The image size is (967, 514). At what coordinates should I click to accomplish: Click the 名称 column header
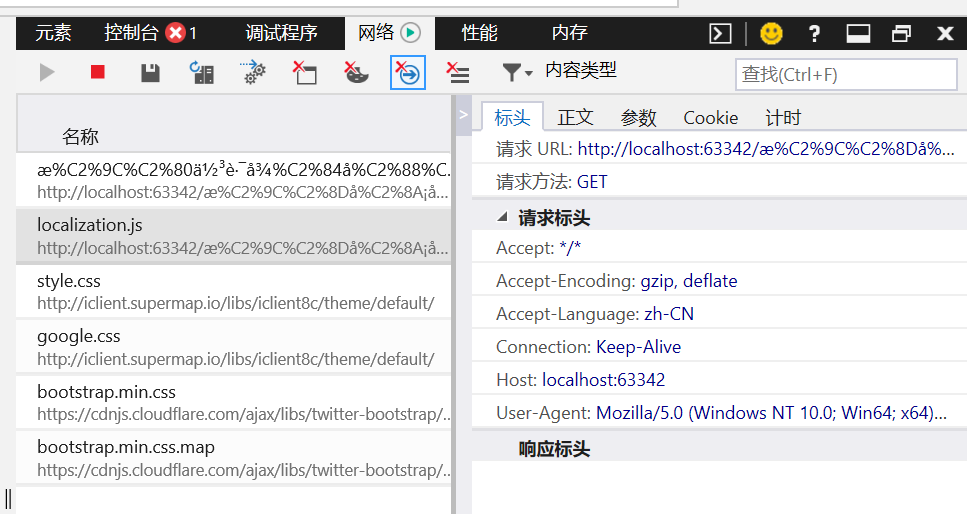80,137
